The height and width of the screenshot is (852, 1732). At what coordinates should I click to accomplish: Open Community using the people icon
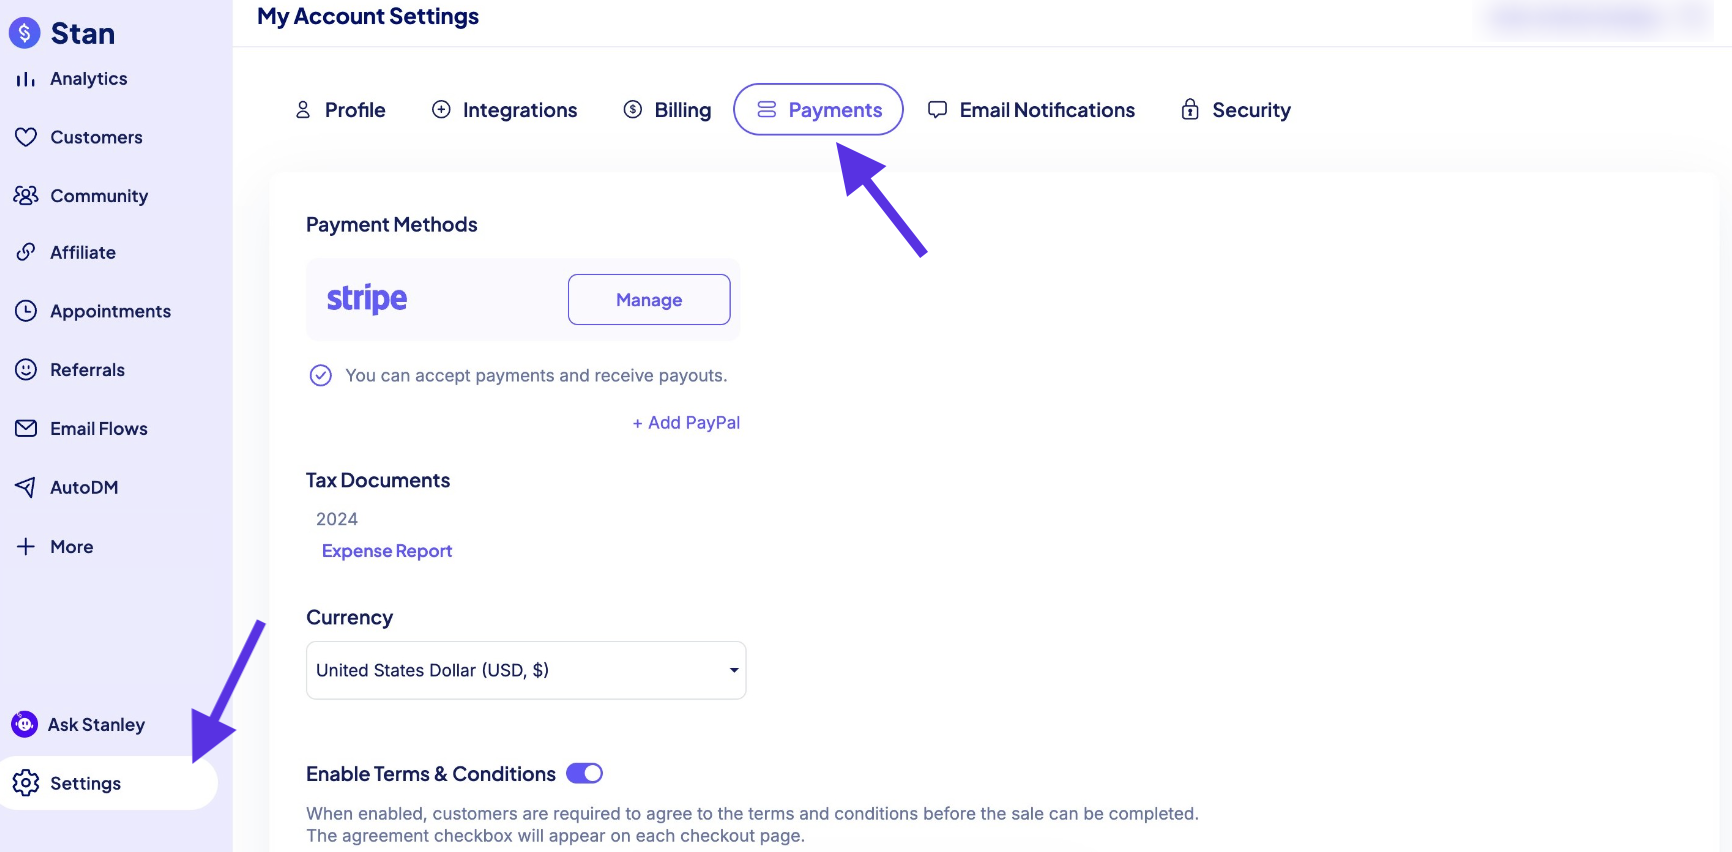point(26,195)
